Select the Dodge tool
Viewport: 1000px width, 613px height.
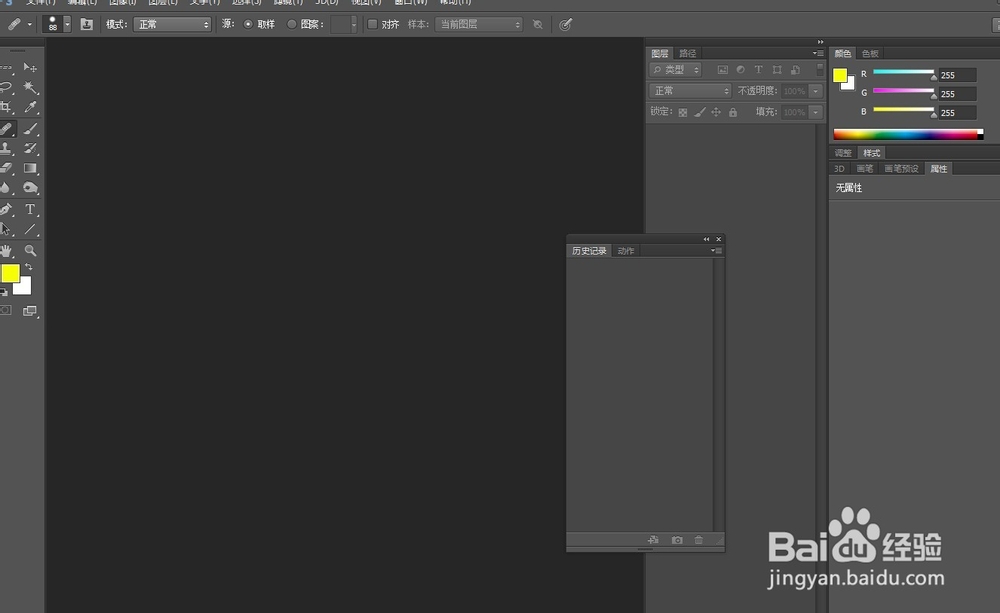pos(30,188)
